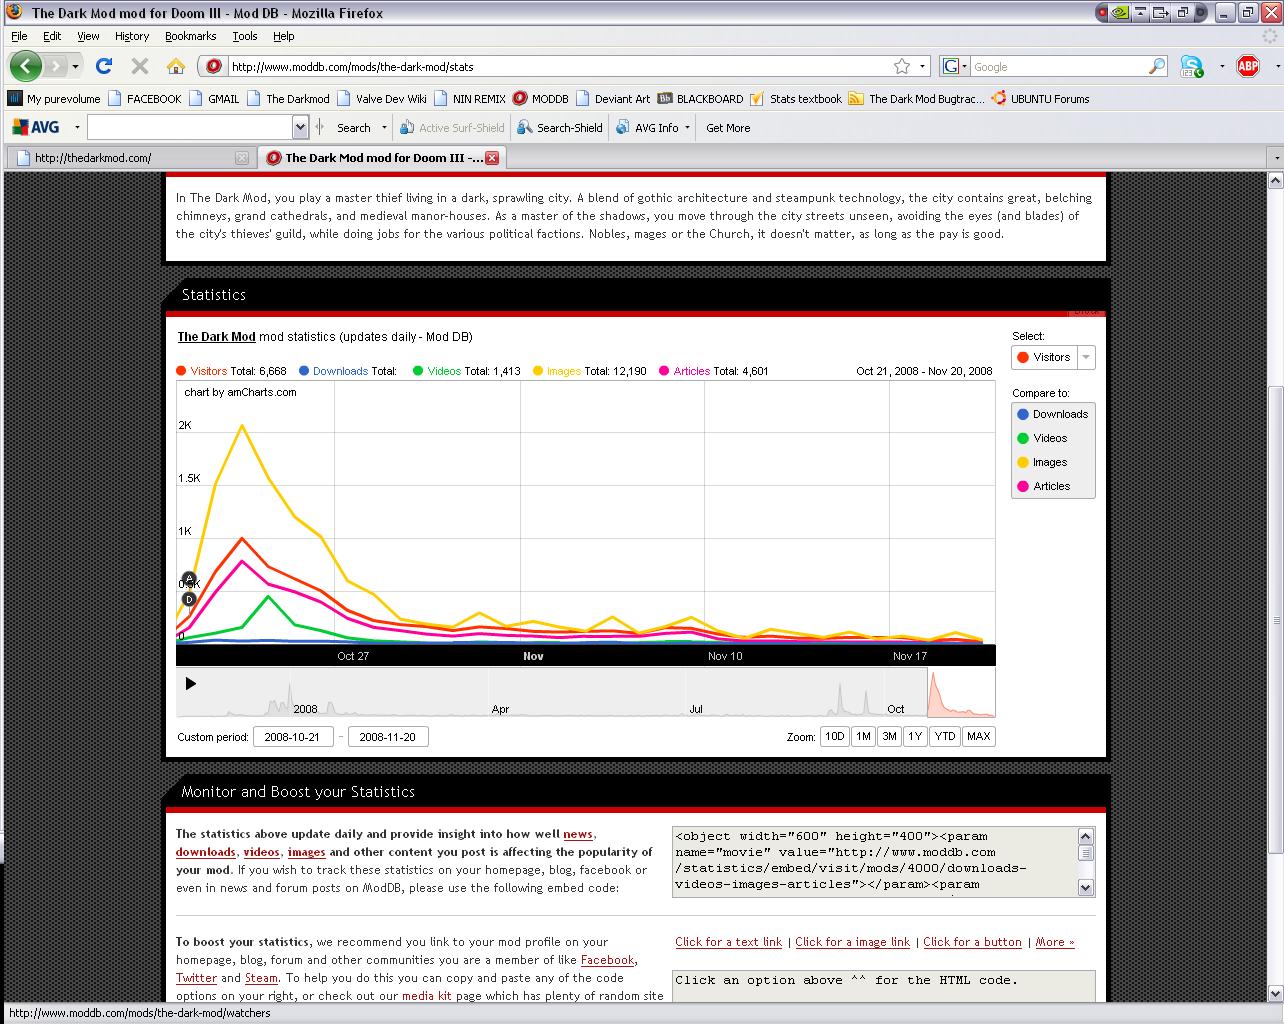The height and width of the screenshot is (1024, 1284).
Task: Go back with the green Back arrow
Action: point(26,66)
